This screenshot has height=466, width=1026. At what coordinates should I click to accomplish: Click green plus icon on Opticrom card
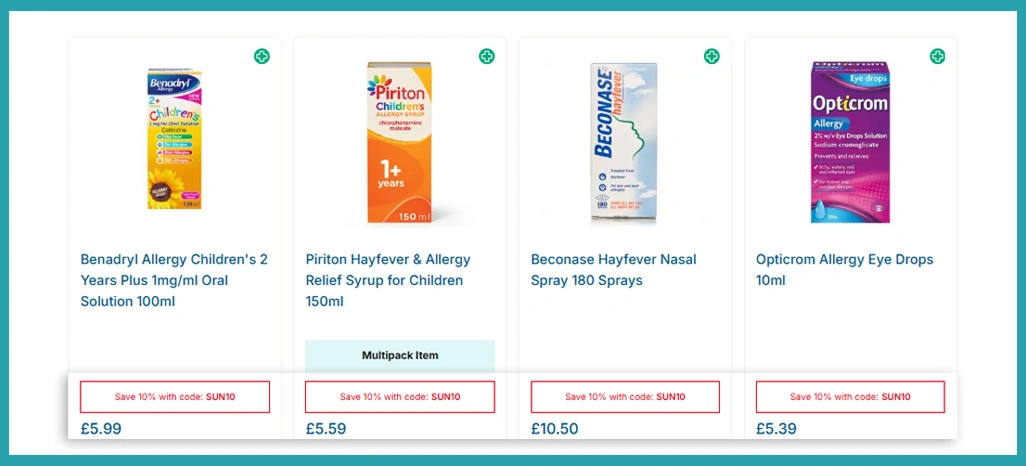coord(938,56)
